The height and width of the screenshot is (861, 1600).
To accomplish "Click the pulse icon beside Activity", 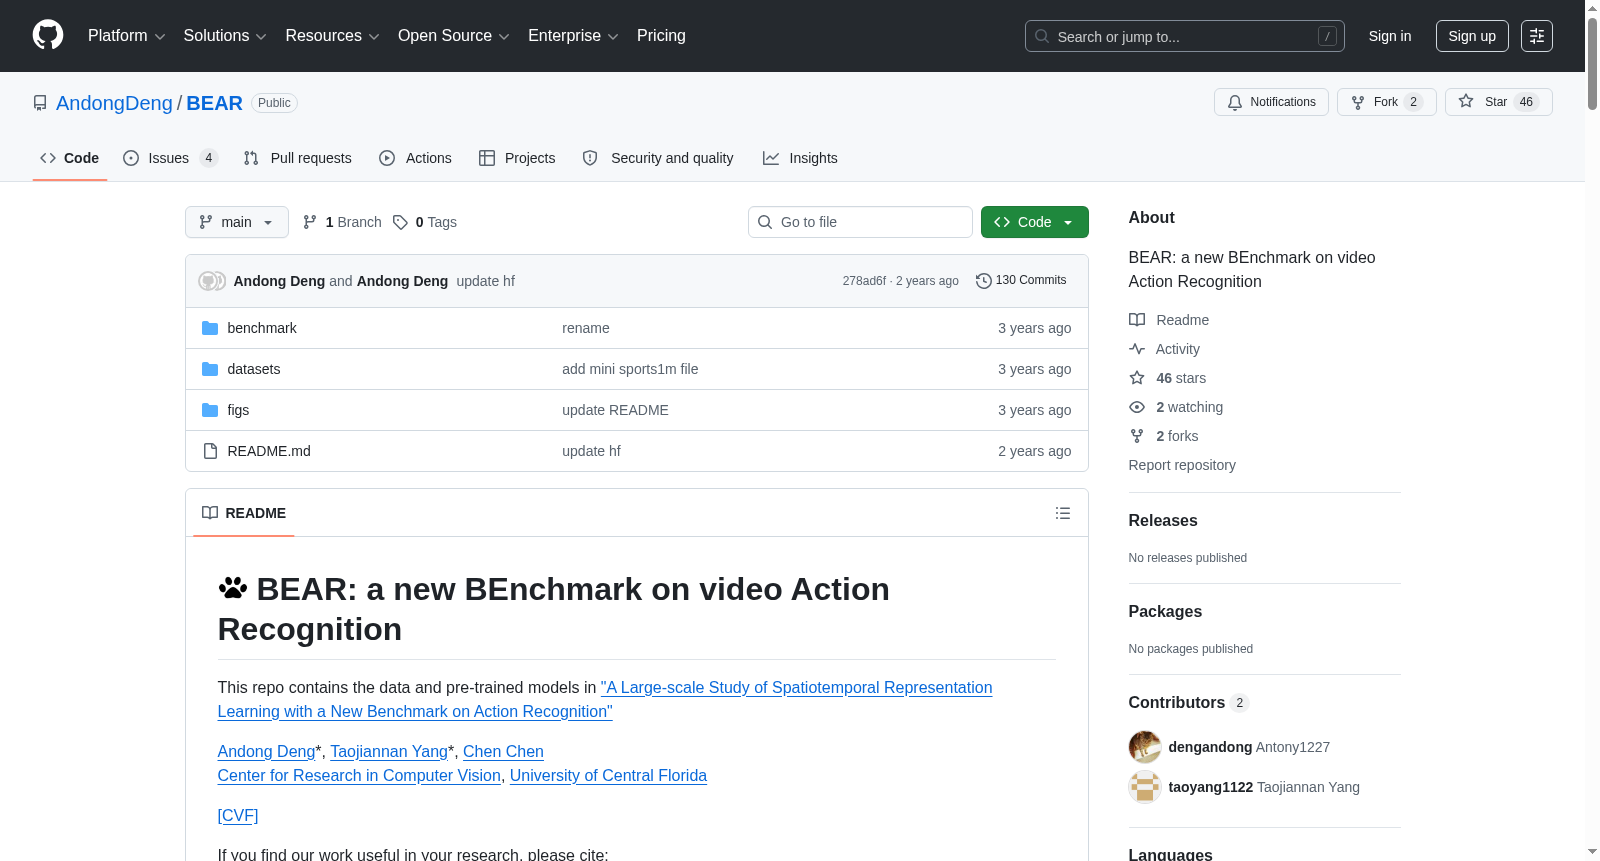I will (1137, 349).
